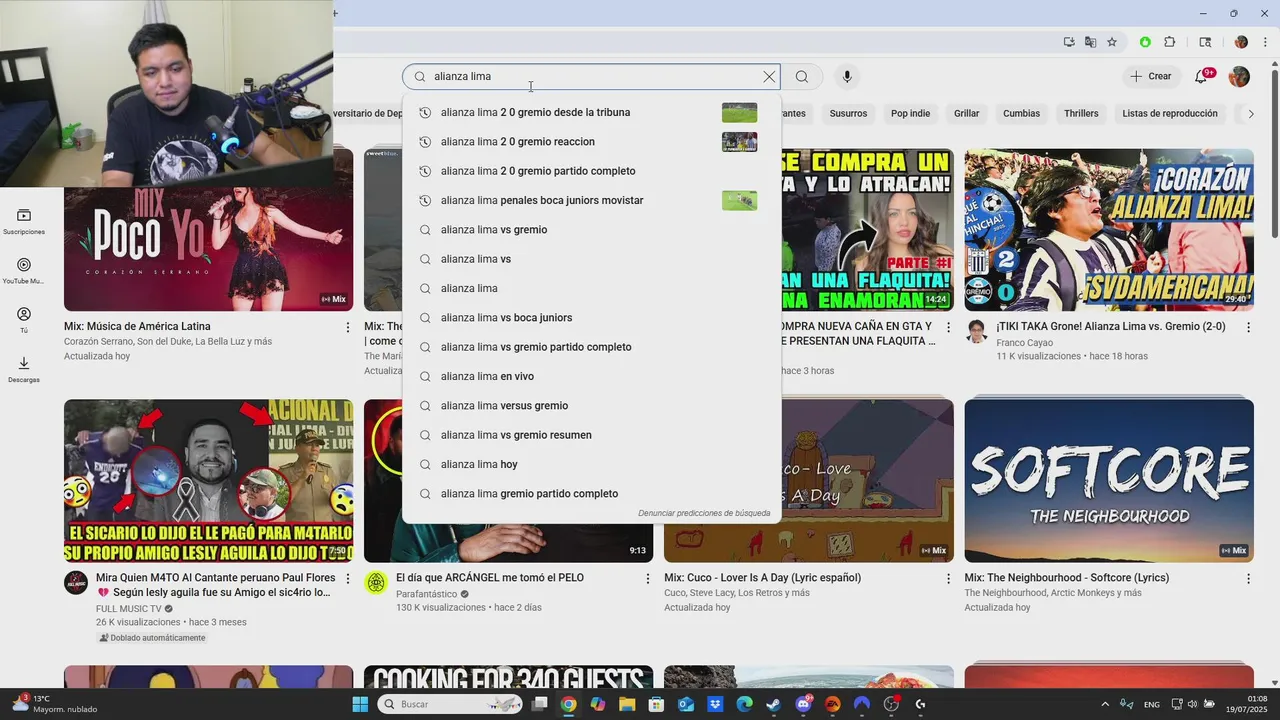The image size is (1280, 720).
Task: Select the Grillar category chip
Action: click(x=966, y=114)
